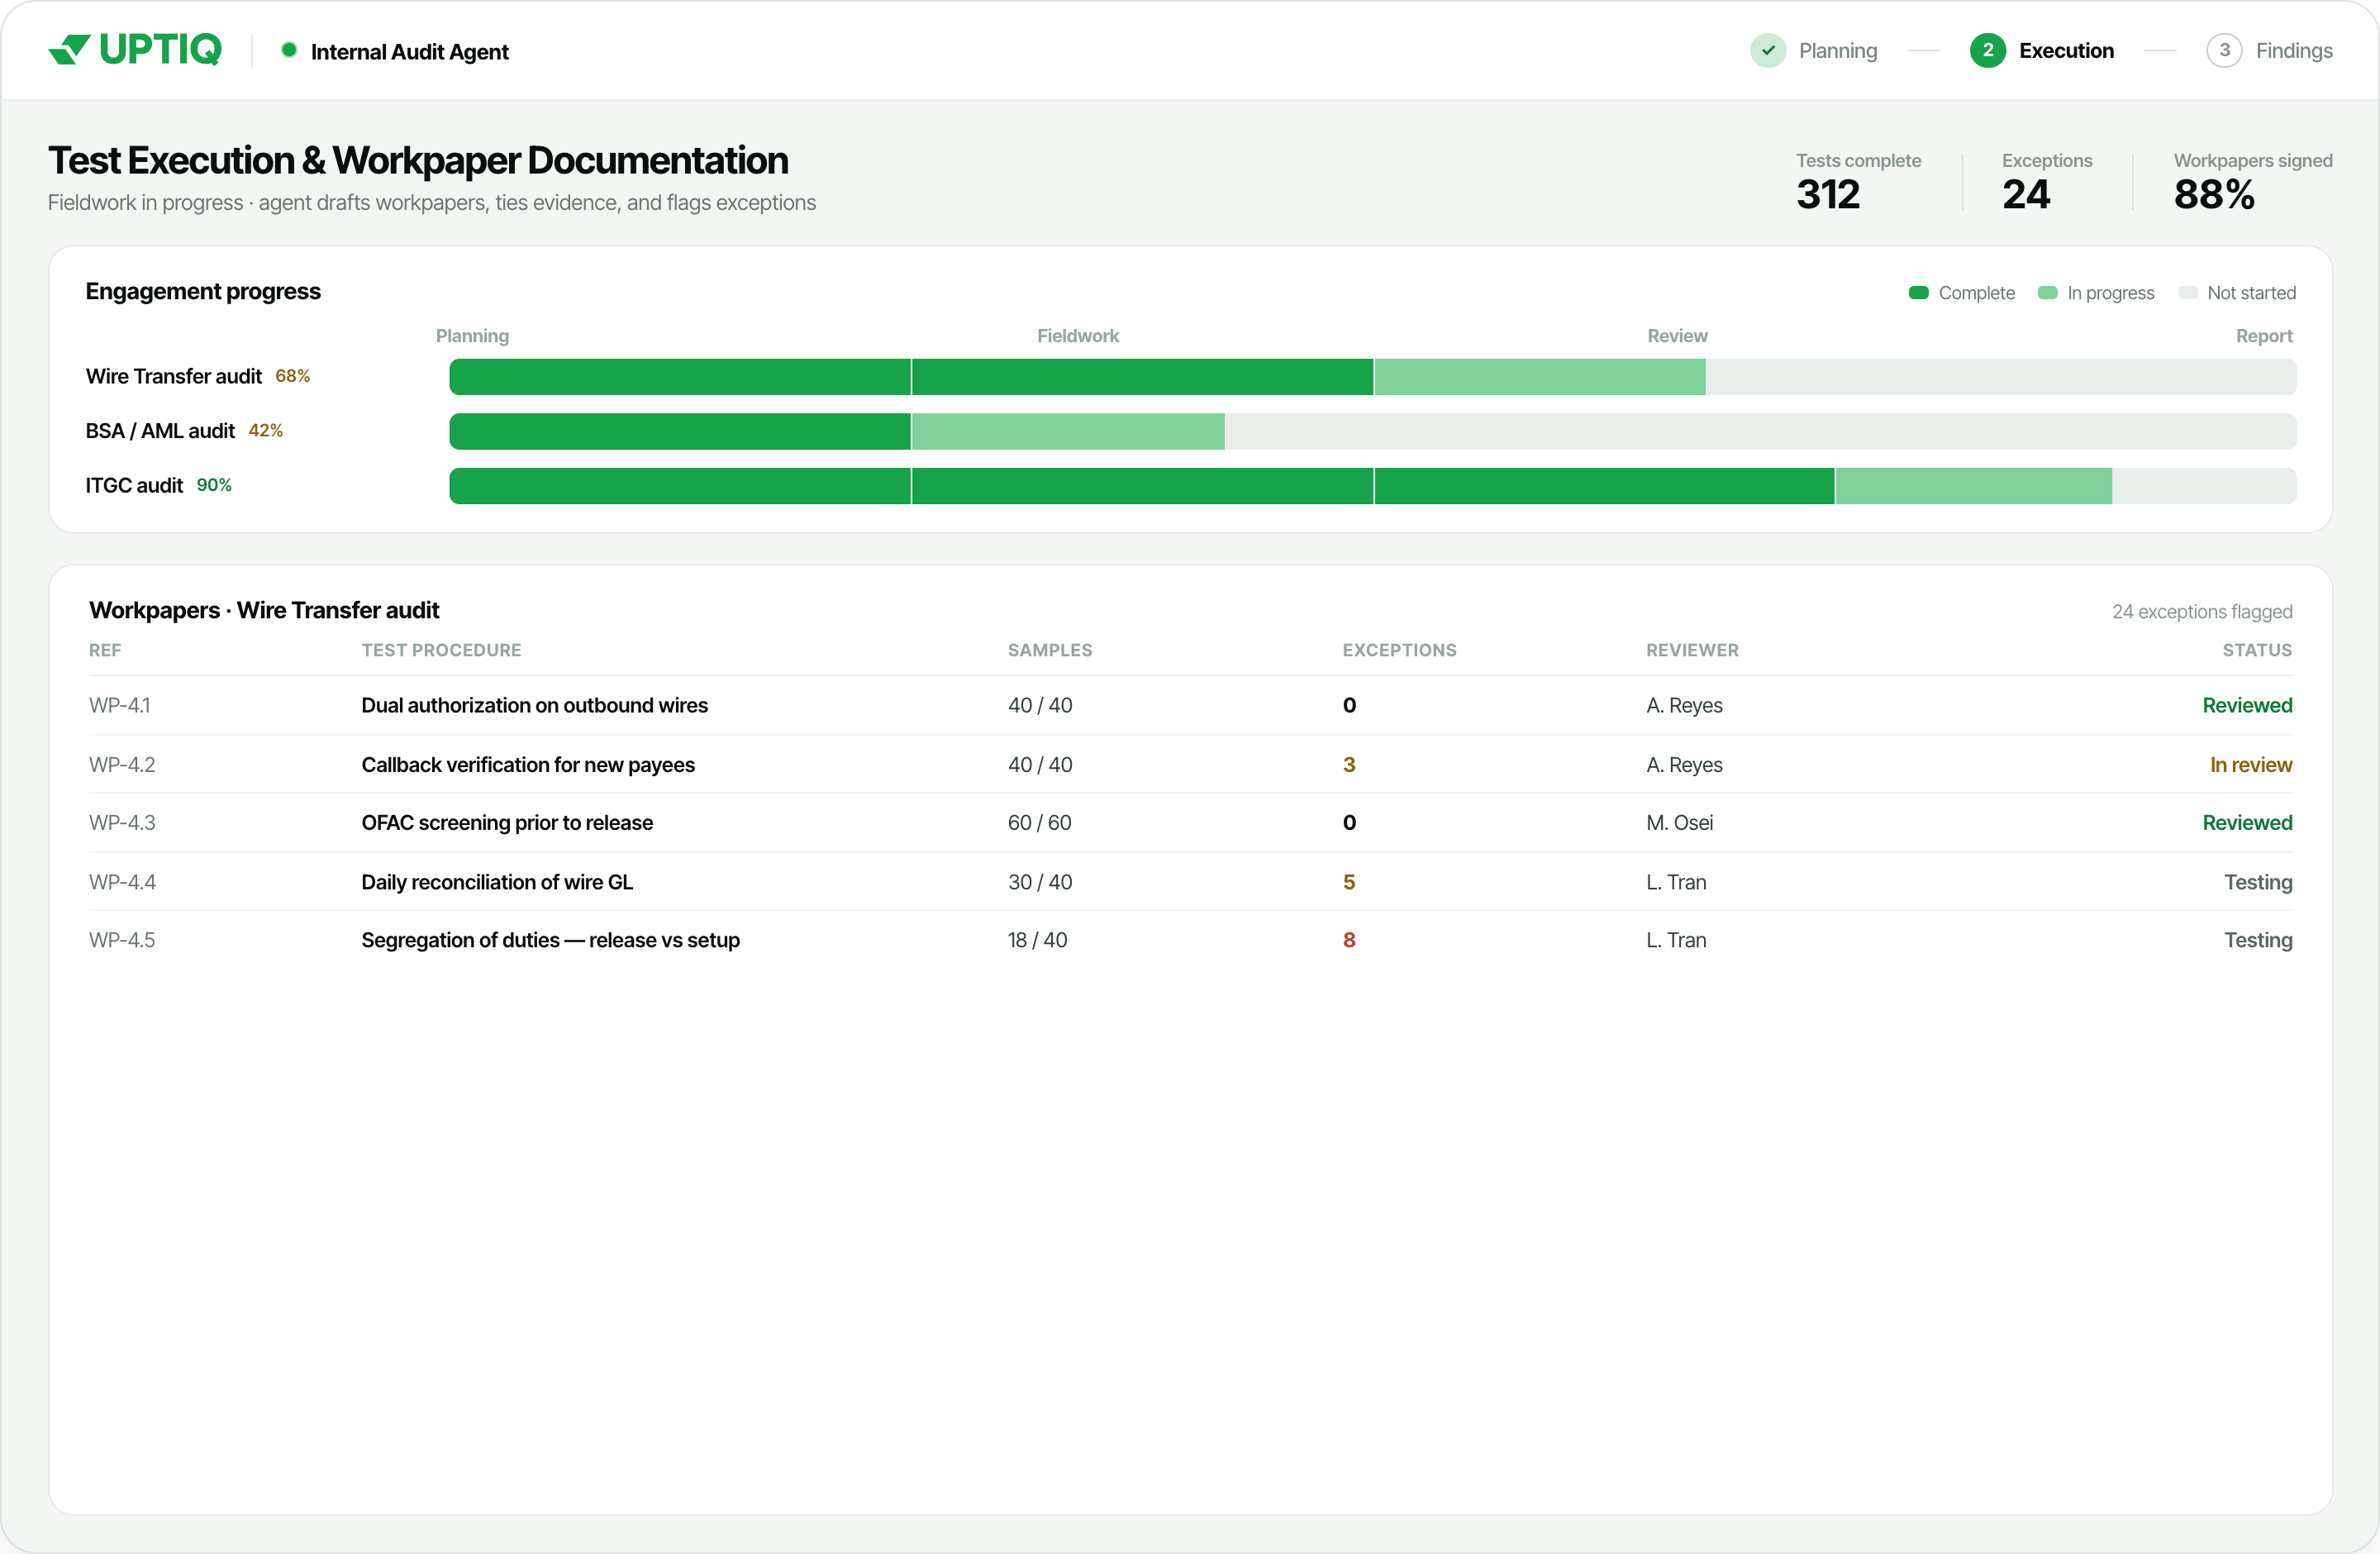The width and height of the screenshot is (2380, 1554).
Task: Click the BSA / AML audit progress bar
Action: (x=1372, y=431)
